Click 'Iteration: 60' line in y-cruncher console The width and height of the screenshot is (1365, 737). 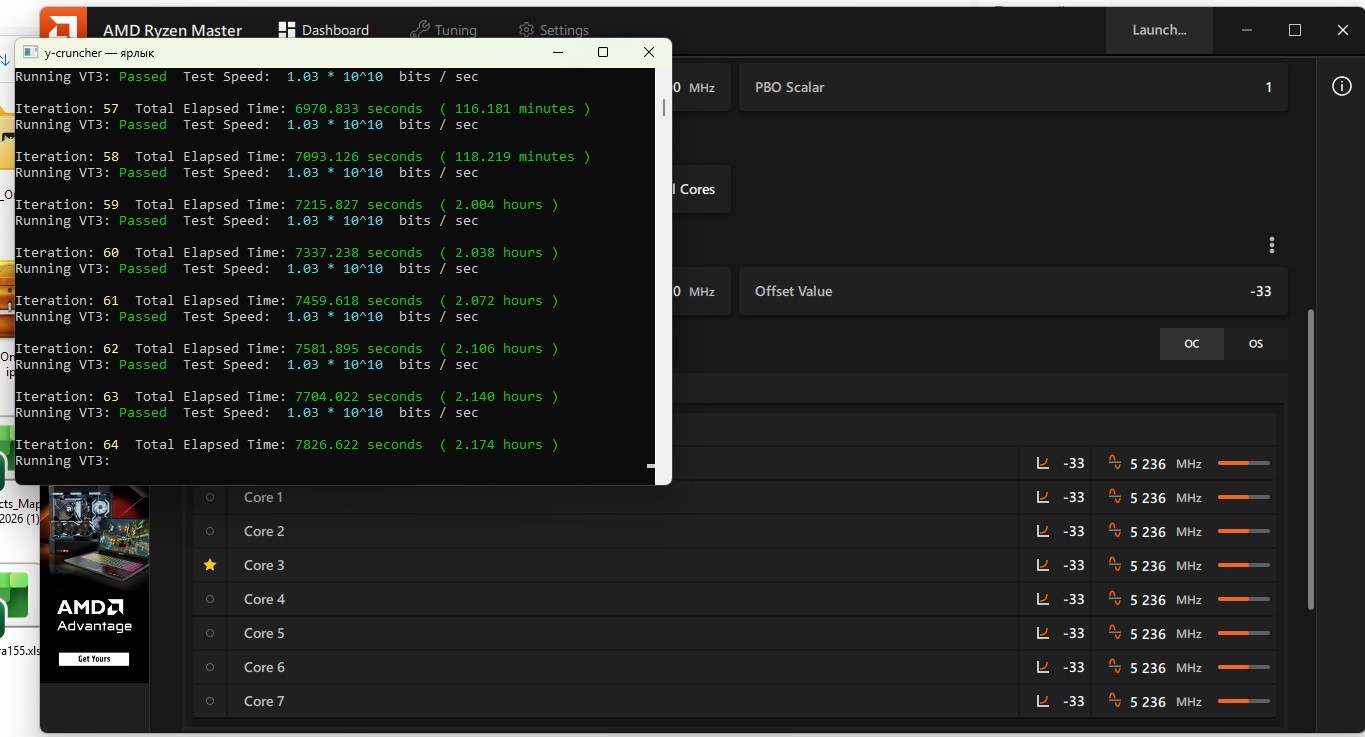coord(287,253)
